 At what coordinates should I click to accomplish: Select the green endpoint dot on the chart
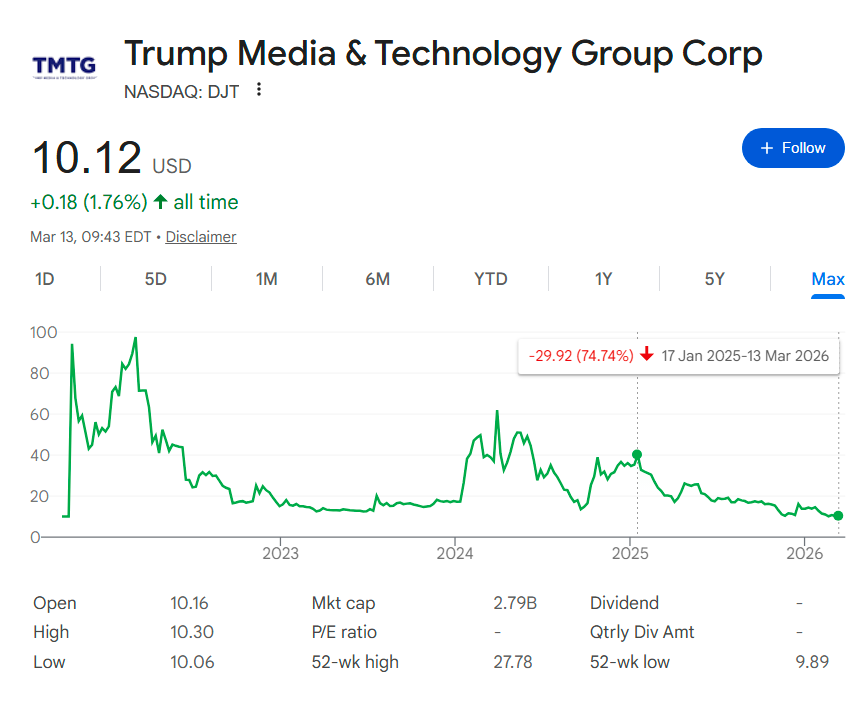pyautogui.click(x=838, y=517)
